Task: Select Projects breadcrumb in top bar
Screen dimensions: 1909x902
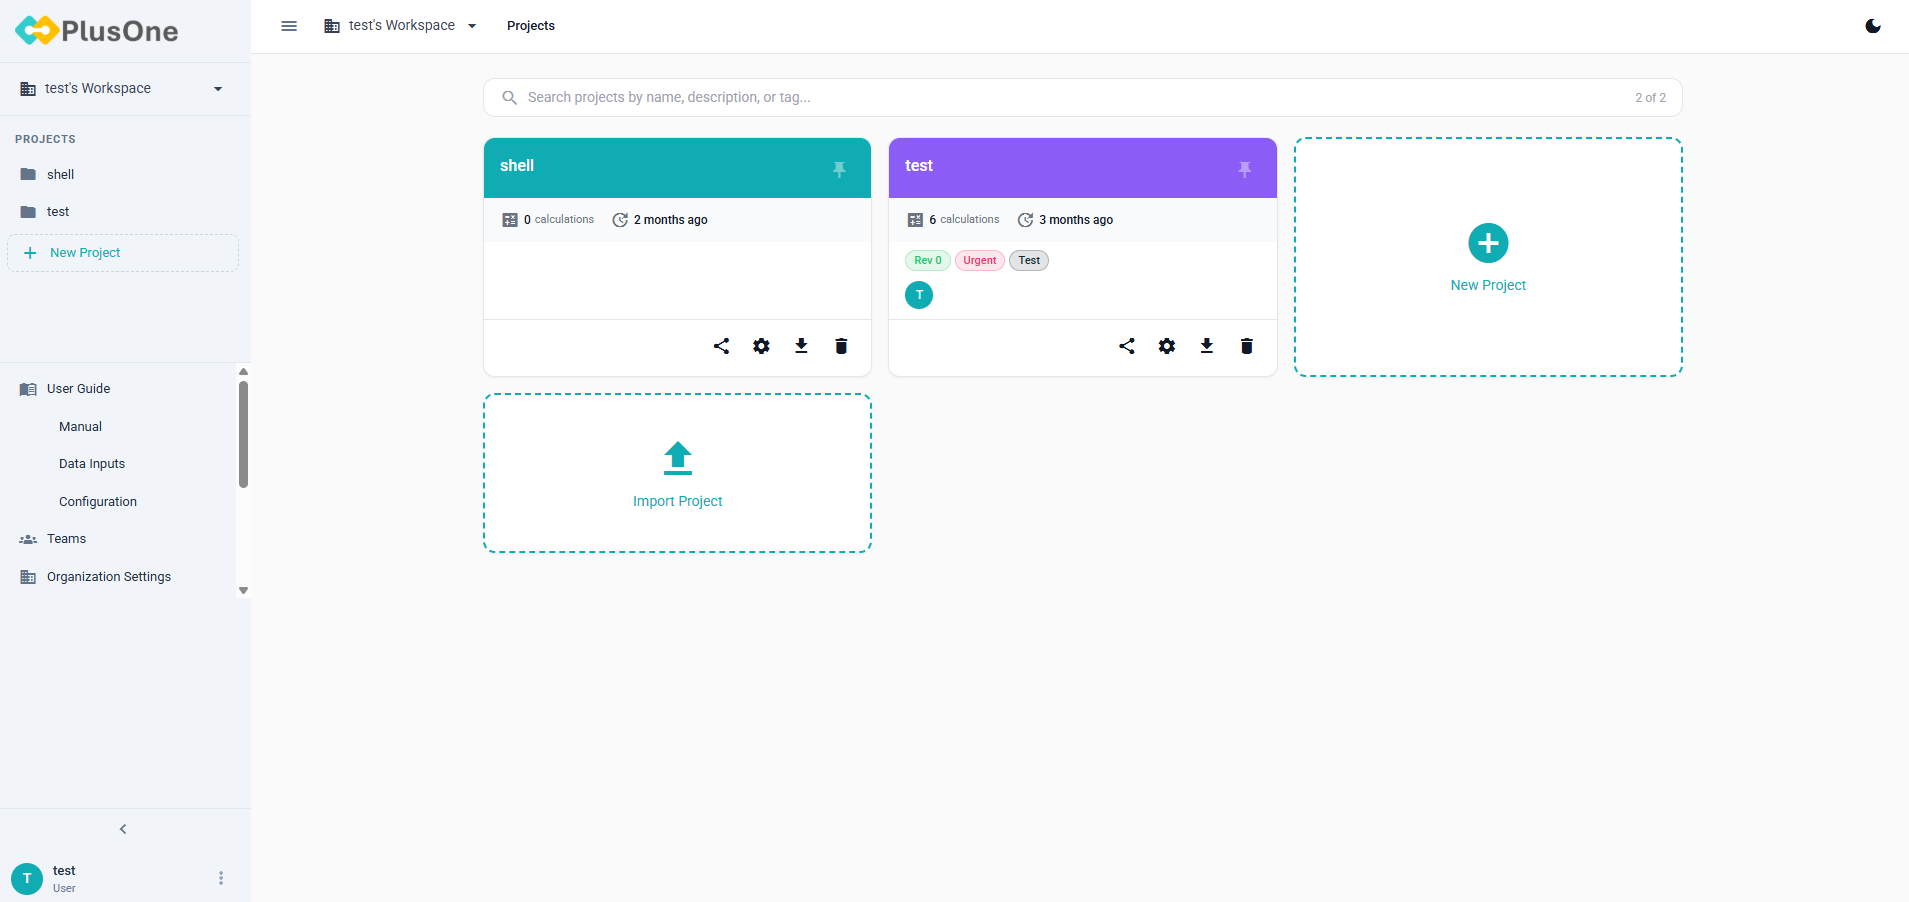Action: tap(530, 26)
